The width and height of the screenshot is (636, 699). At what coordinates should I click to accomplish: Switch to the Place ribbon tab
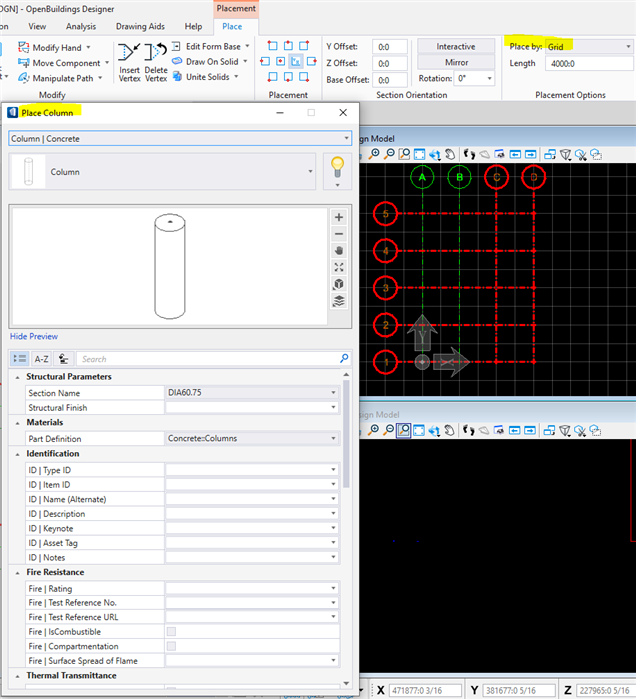click(x=232, y=26)
